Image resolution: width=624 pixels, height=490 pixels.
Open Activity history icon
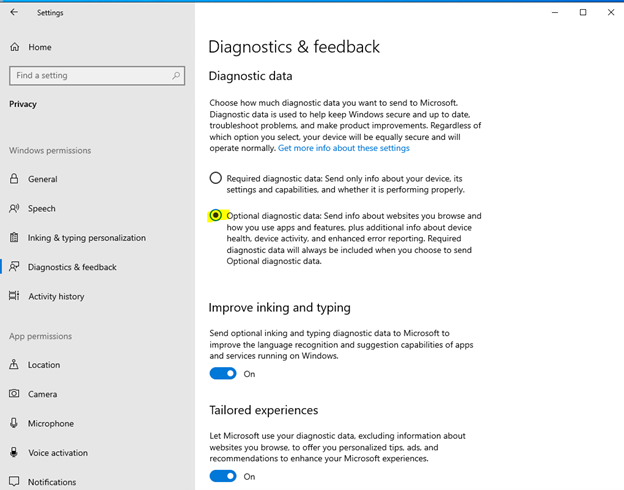pos(14,296)
